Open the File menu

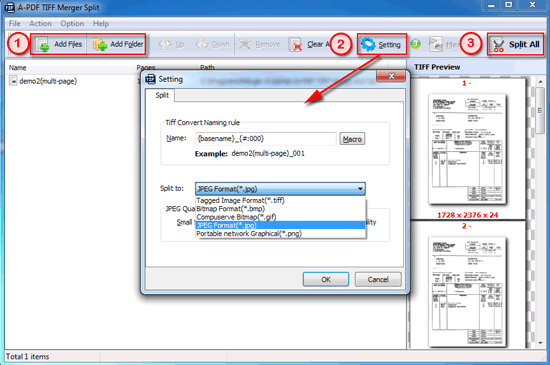(x=14, y=23)
